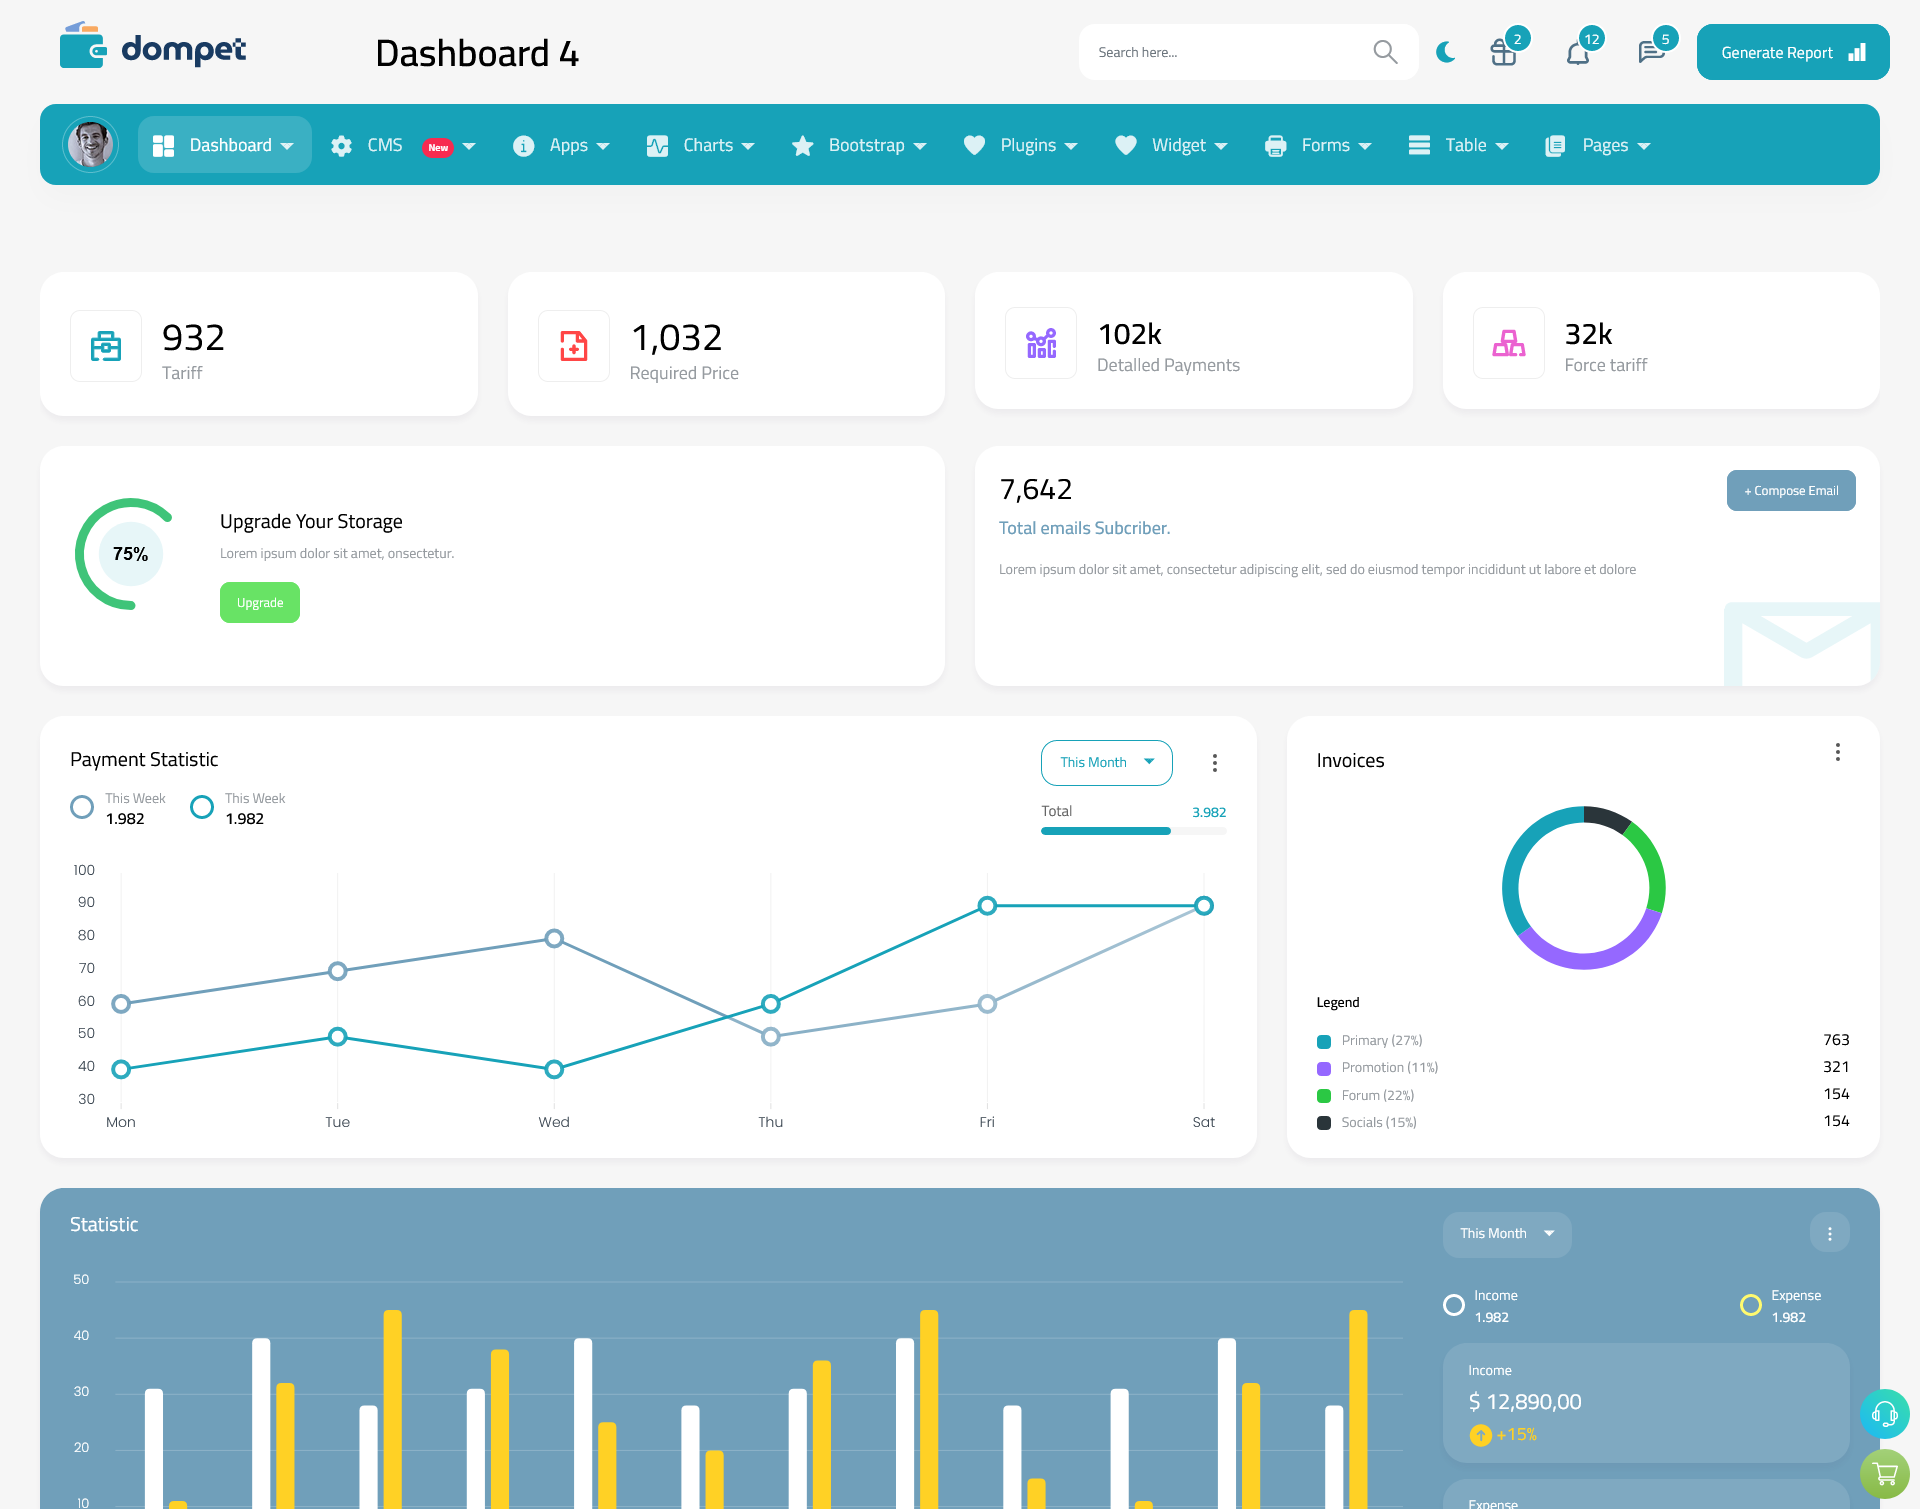Click the messages chat icon in header
The height and width of the screenshot is (1509, 1920).
[1649, 51]
